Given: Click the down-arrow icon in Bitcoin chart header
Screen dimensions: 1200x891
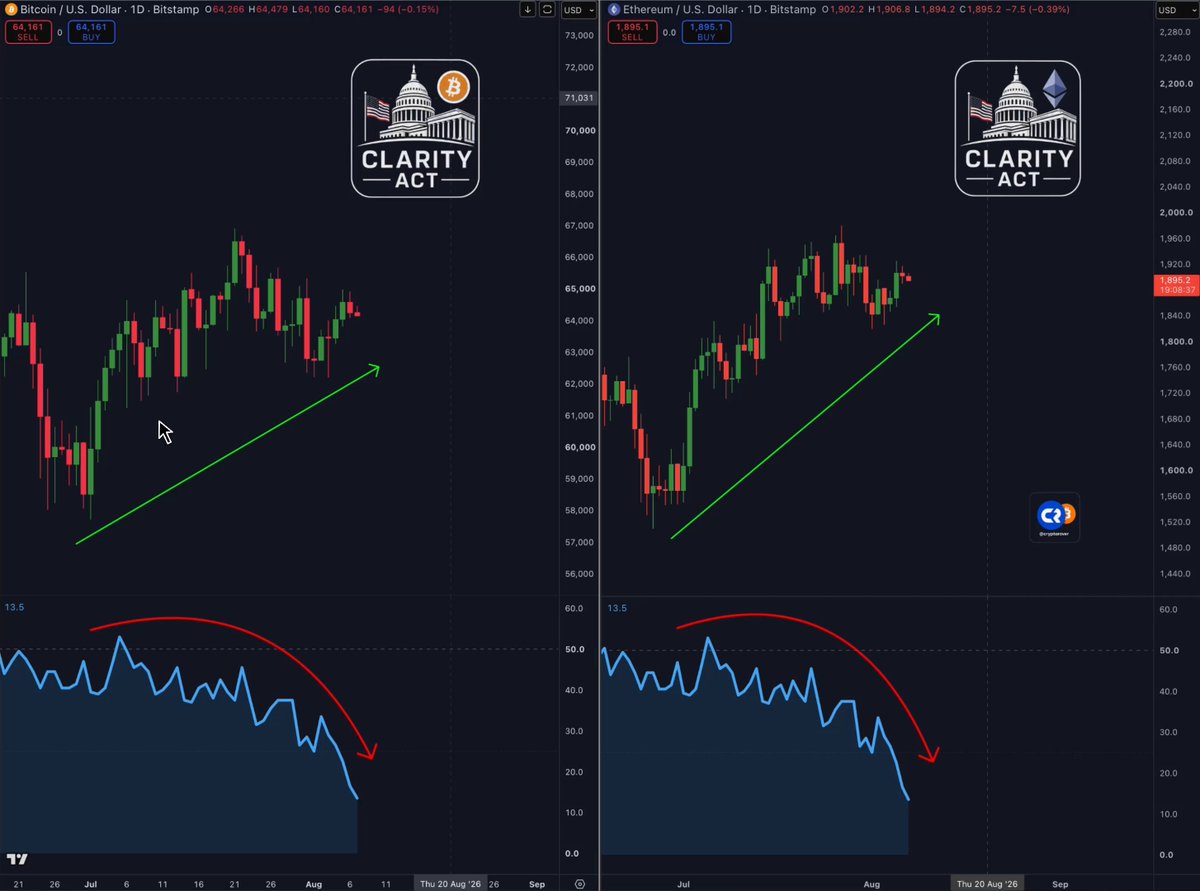Looking at the screenshot, I should tap(528, 10).
